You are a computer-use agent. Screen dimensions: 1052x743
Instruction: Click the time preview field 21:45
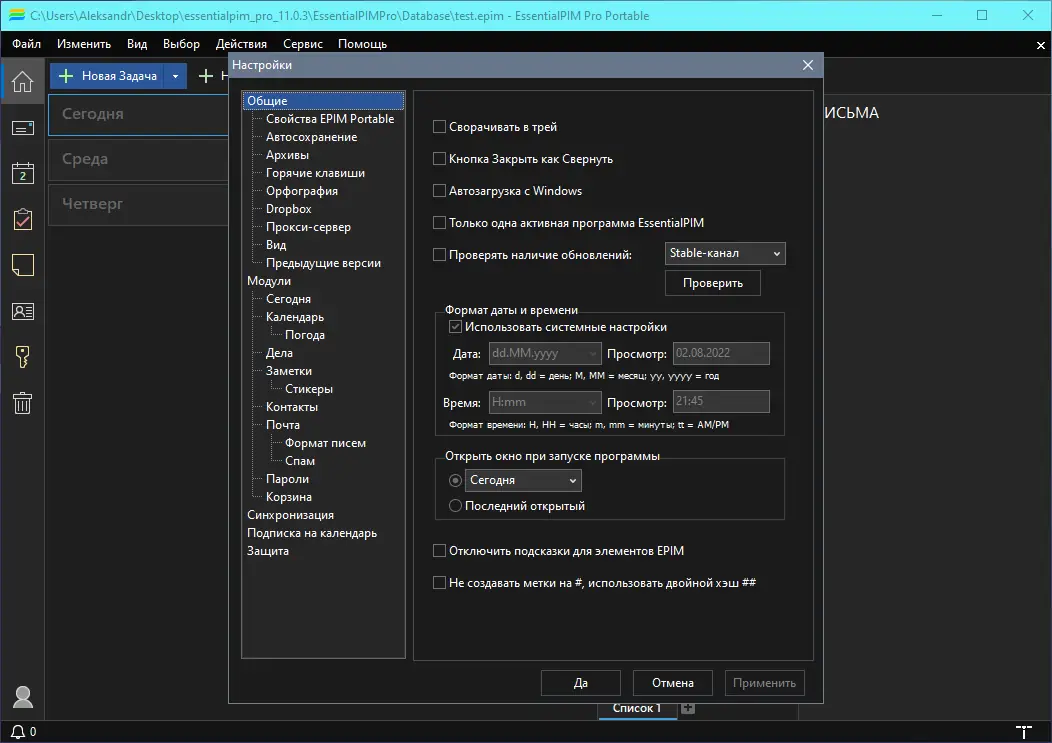721,401
